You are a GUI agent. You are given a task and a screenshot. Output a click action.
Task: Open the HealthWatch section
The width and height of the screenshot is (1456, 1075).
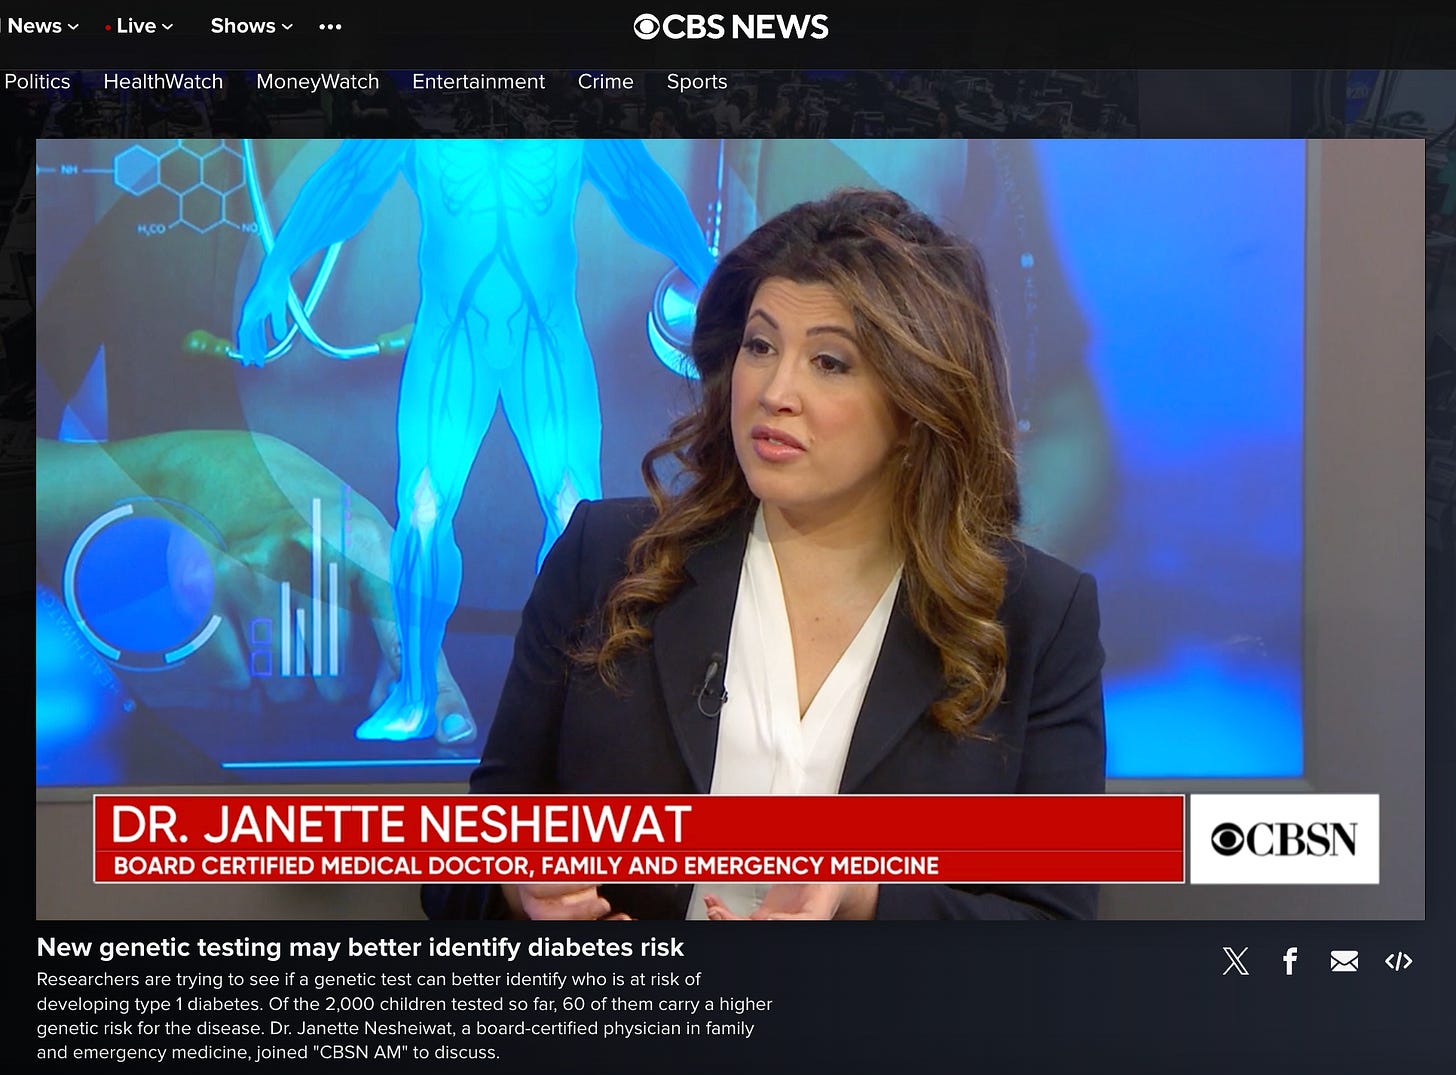coord(163,82)
